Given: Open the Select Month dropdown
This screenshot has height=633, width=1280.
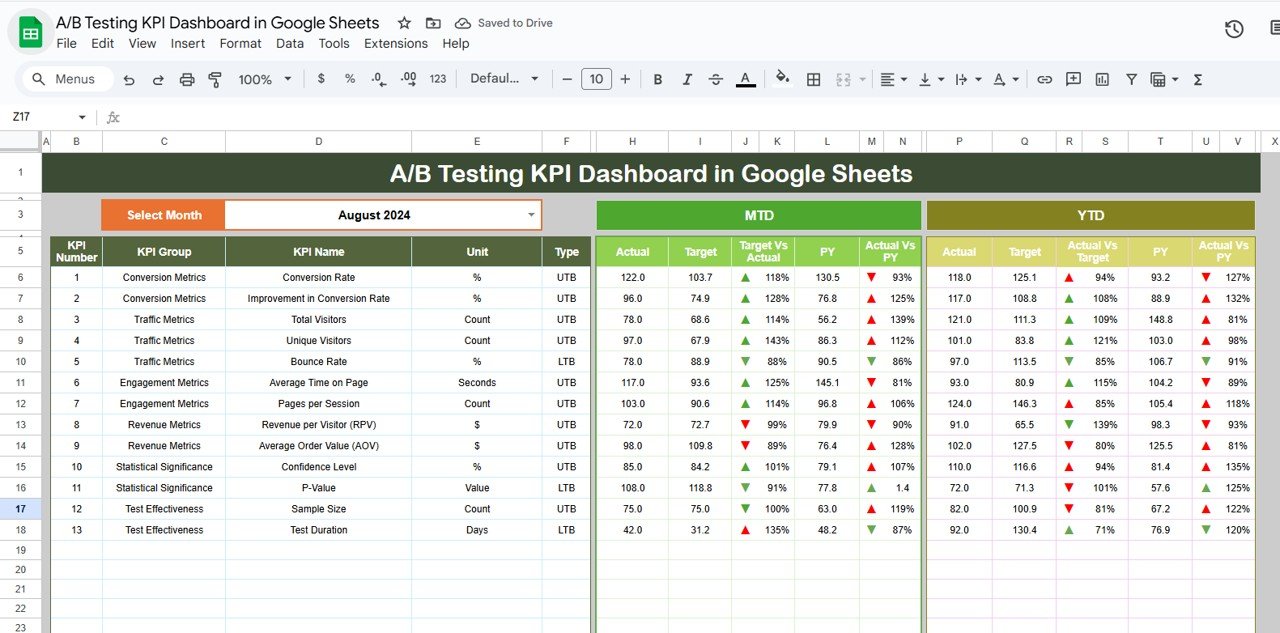Looking at the screenshot, I should [531, 214].
